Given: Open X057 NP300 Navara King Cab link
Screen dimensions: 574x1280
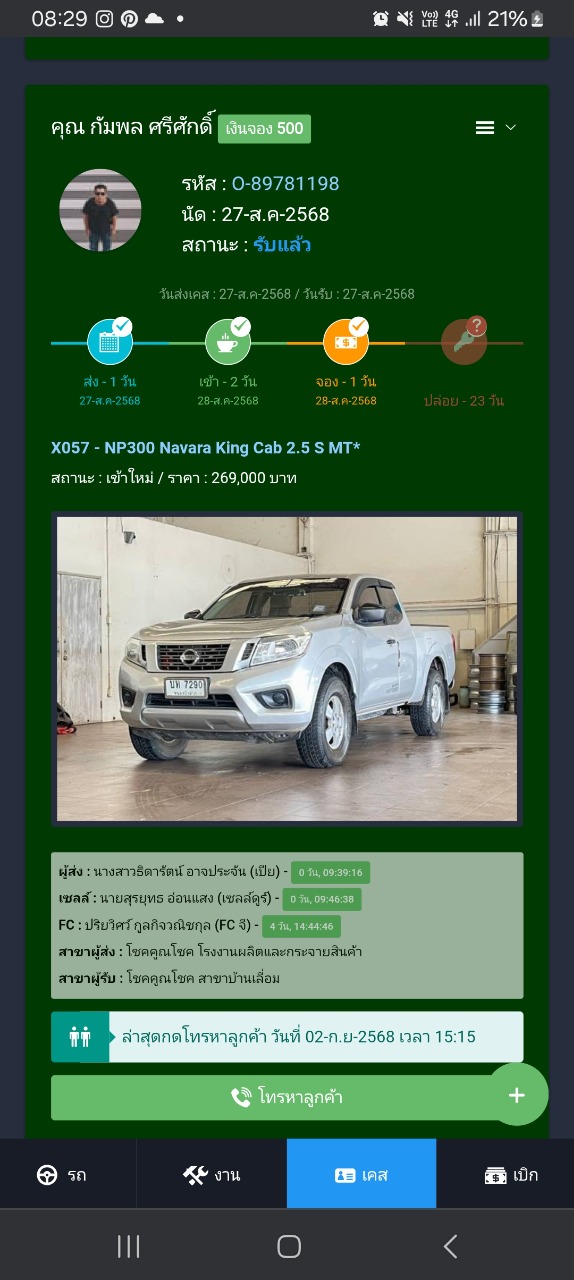Looking at the screenshot, I should pos(206,447).
